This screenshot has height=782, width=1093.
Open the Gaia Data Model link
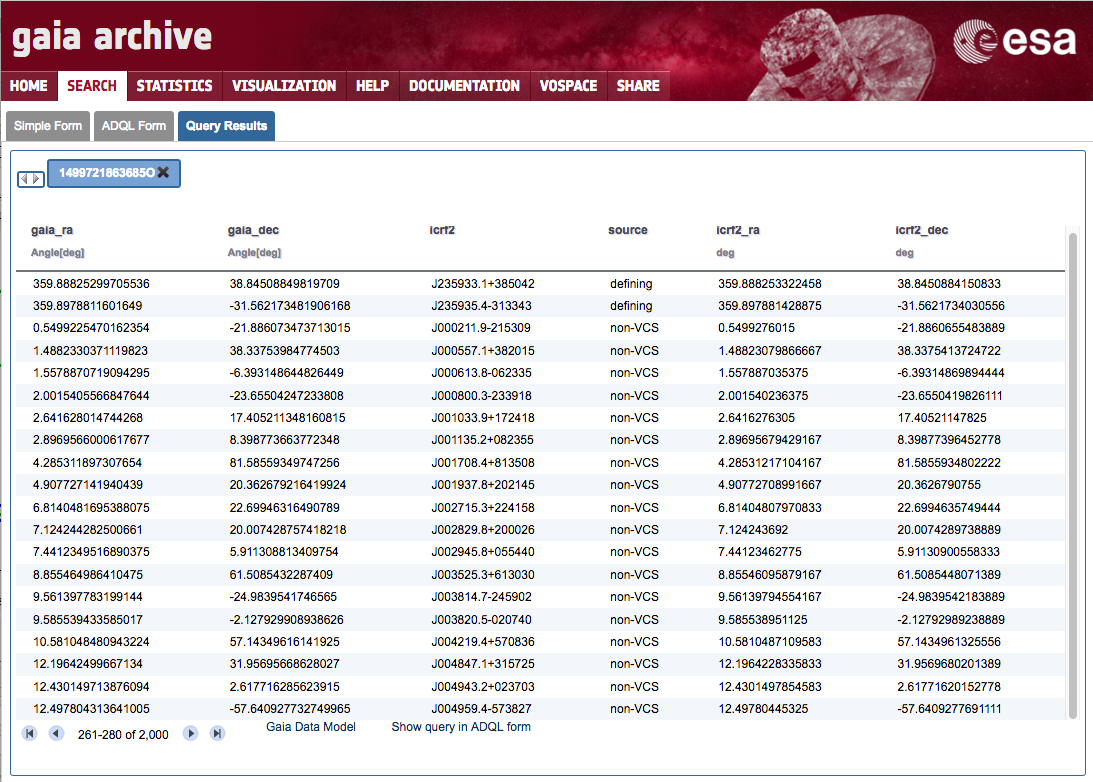tap(311, 727)
